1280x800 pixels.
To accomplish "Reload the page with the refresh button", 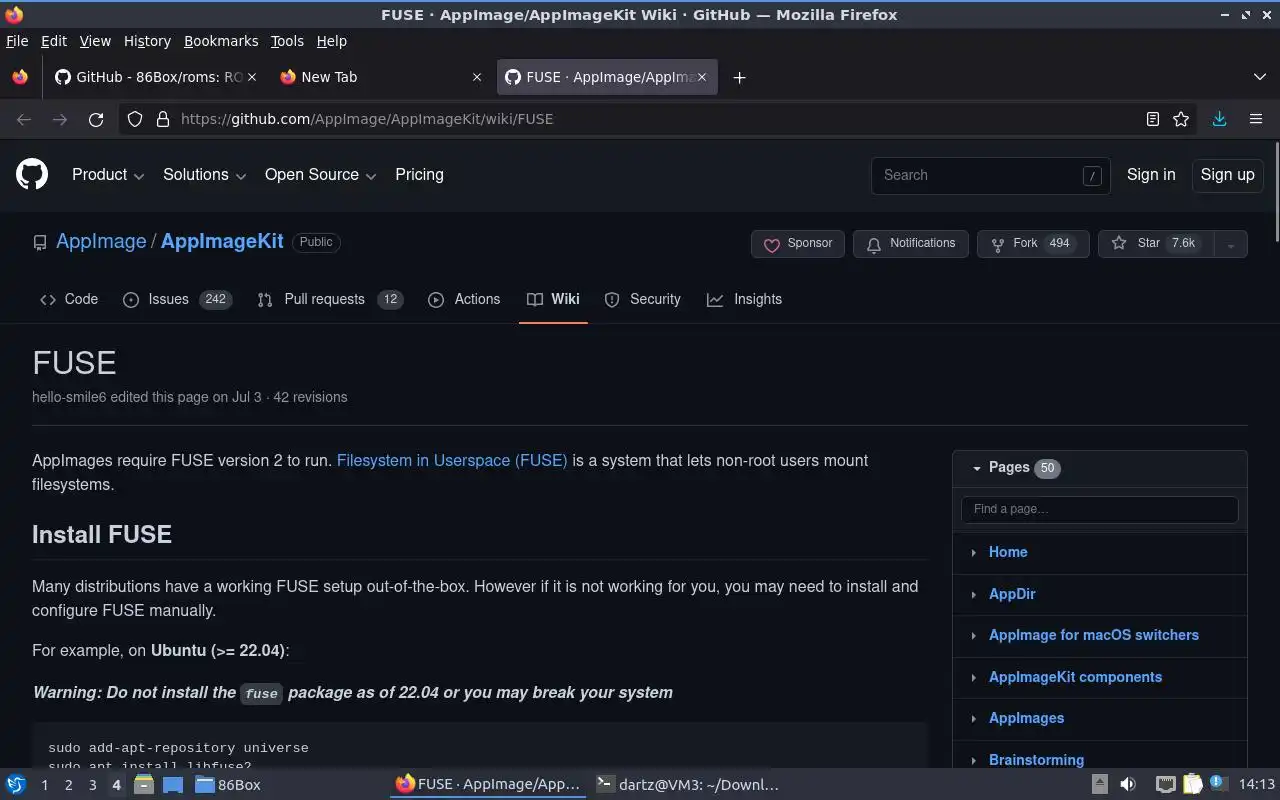I will (x=96, y=119).
